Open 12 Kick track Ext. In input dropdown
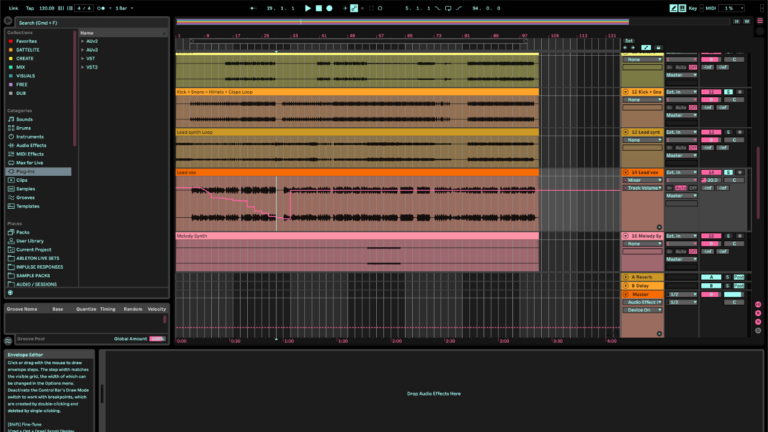768x432 pixels. click(681, 92)
